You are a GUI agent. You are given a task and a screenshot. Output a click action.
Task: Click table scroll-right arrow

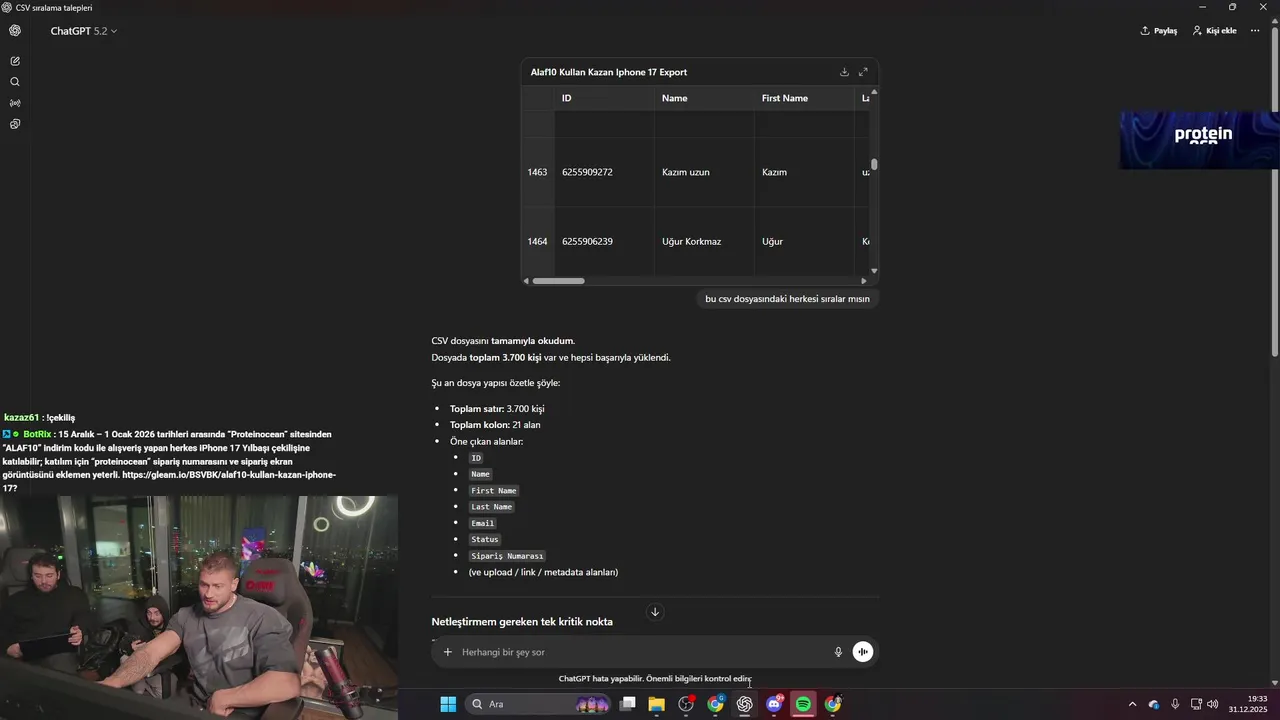click(x=864, y=281)
